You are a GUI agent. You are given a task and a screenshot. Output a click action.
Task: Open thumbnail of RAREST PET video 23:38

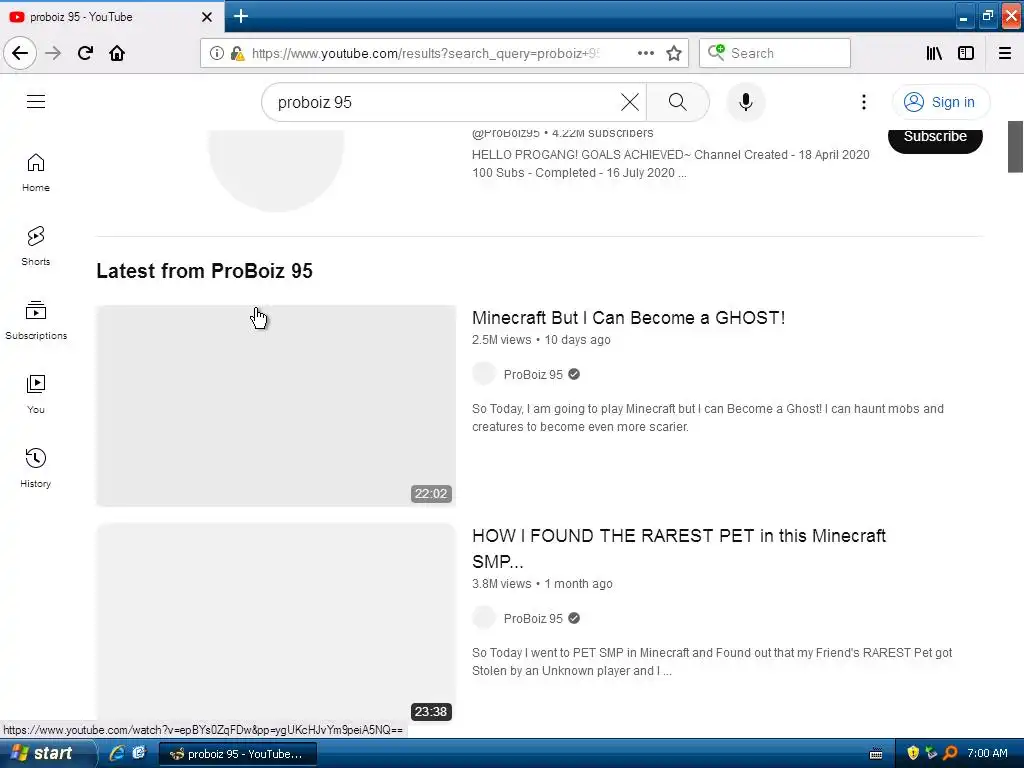coord(276,624)
